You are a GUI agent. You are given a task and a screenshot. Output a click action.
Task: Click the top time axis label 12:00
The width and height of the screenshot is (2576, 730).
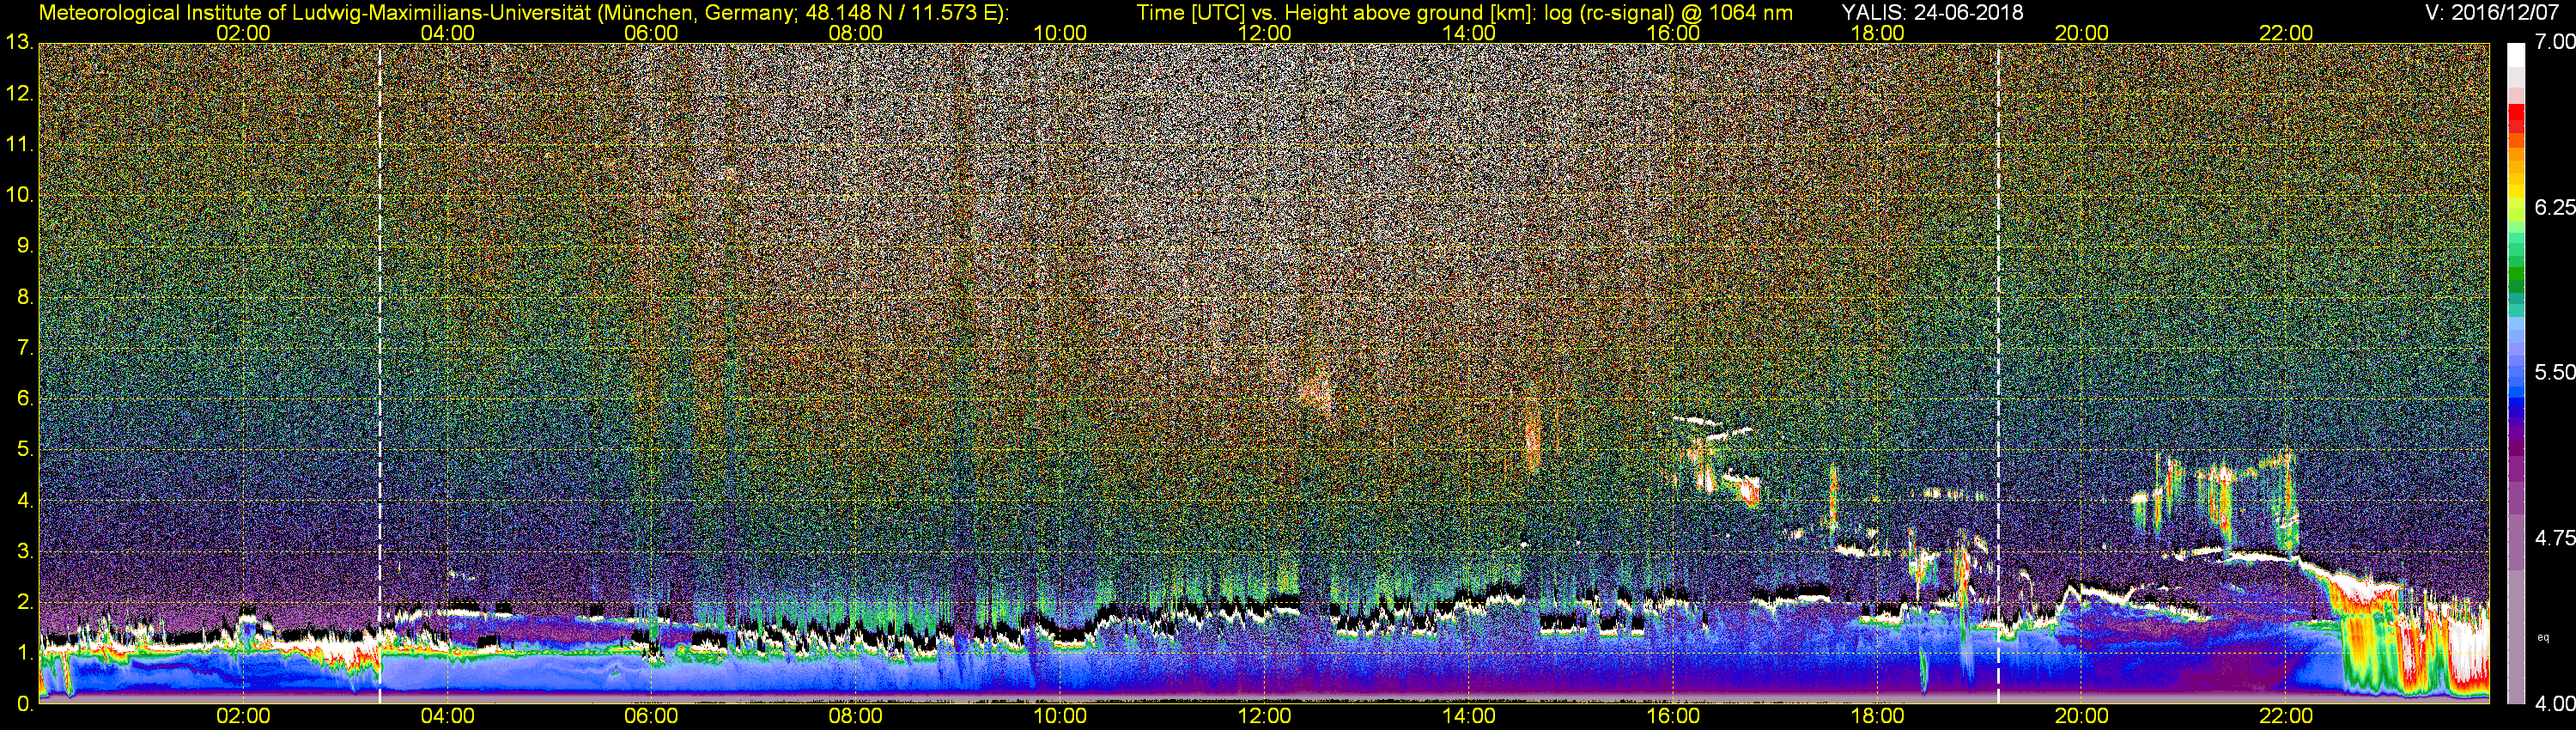1264,33
